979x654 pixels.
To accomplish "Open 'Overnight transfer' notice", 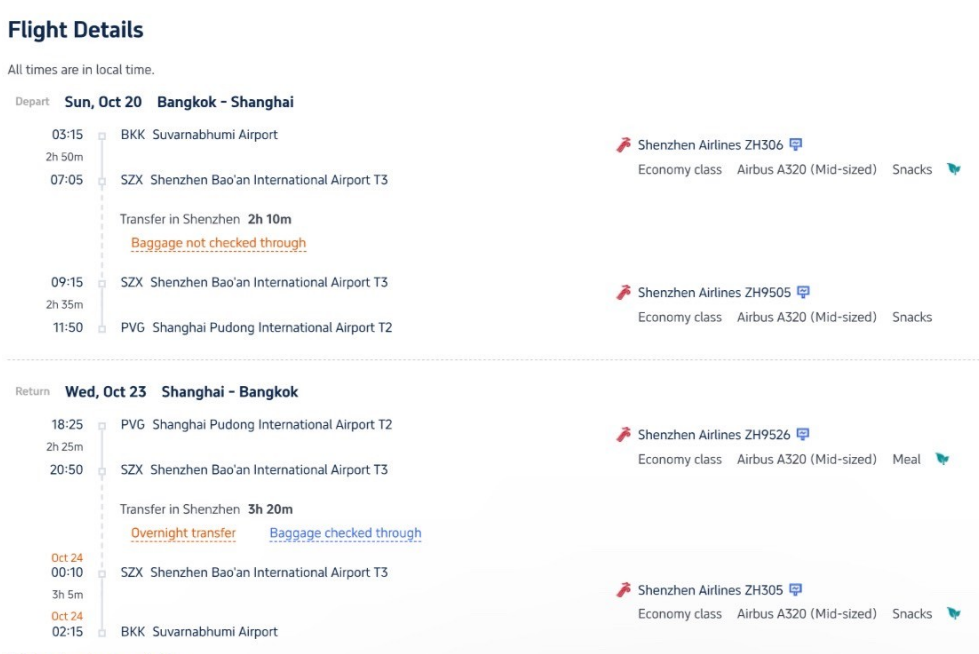I will coord(183,533).
